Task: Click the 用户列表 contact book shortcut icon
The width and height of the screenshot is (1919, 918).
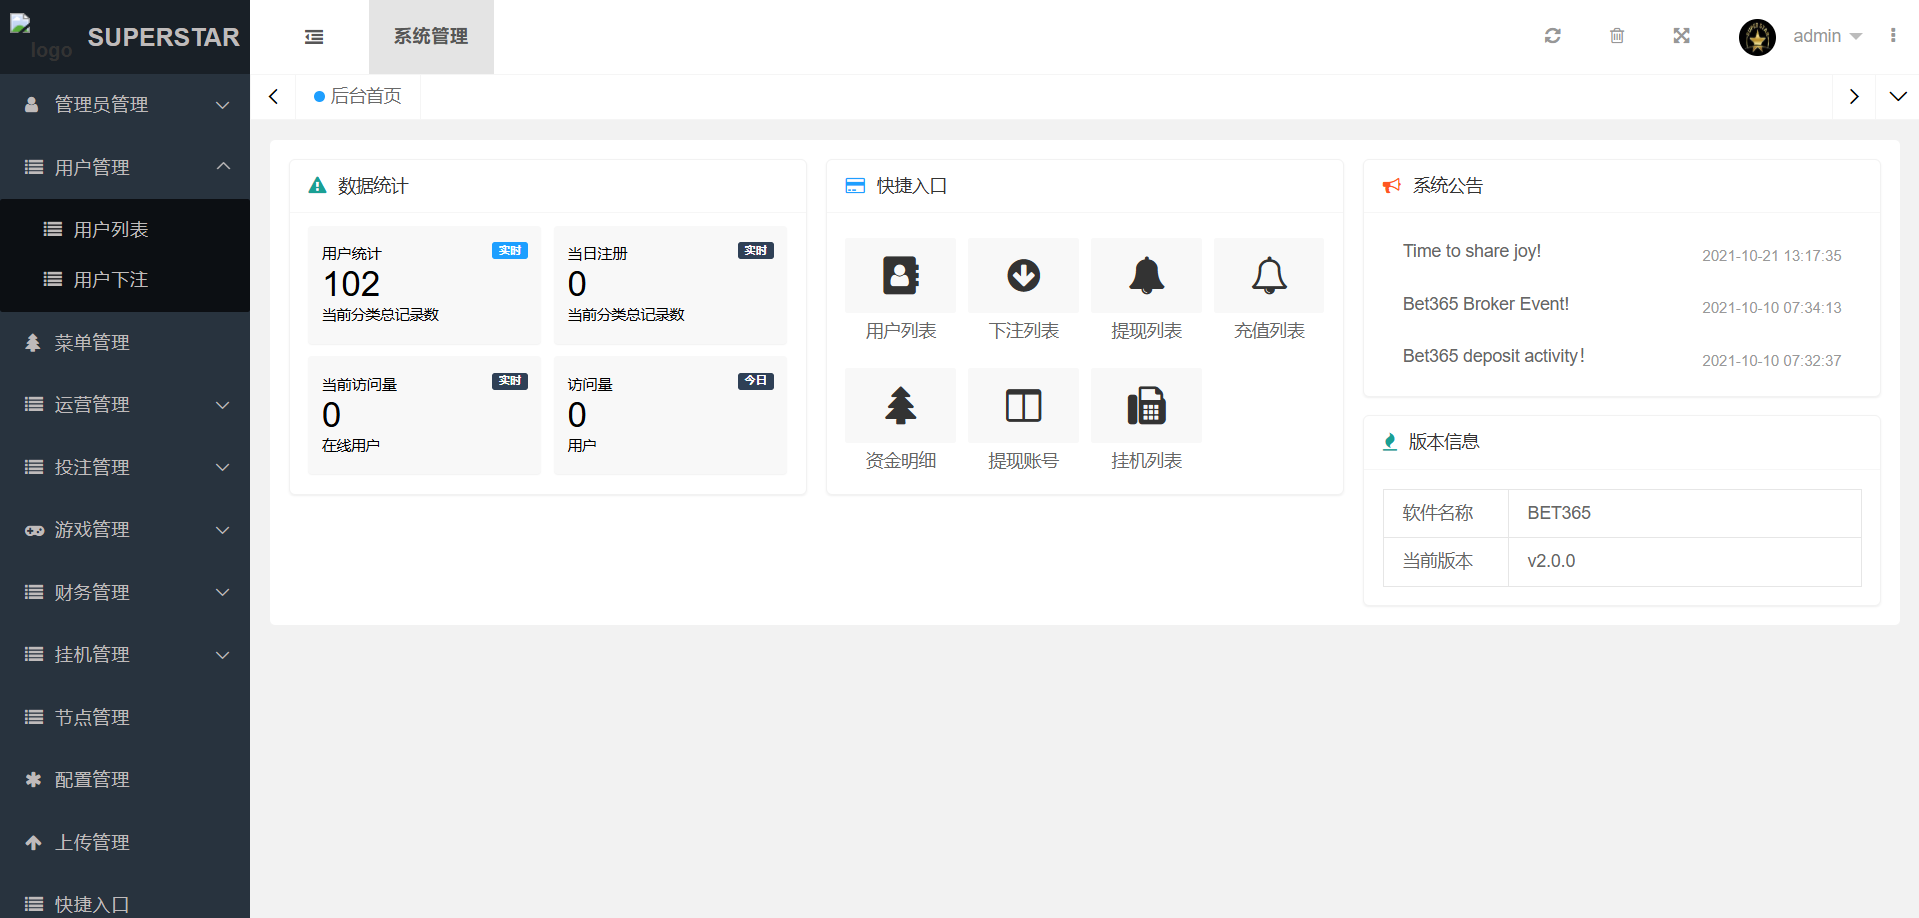Action: [900, 276]
